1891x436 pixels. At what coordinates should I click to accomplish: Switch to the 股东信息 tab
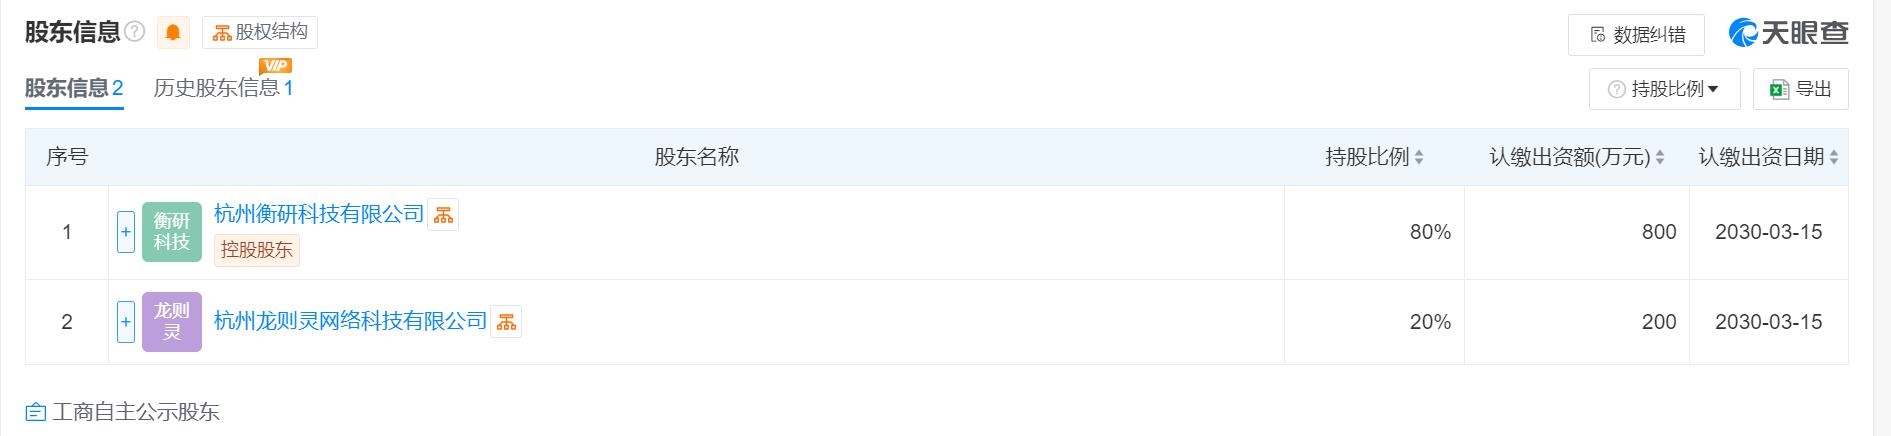point(74,88)
